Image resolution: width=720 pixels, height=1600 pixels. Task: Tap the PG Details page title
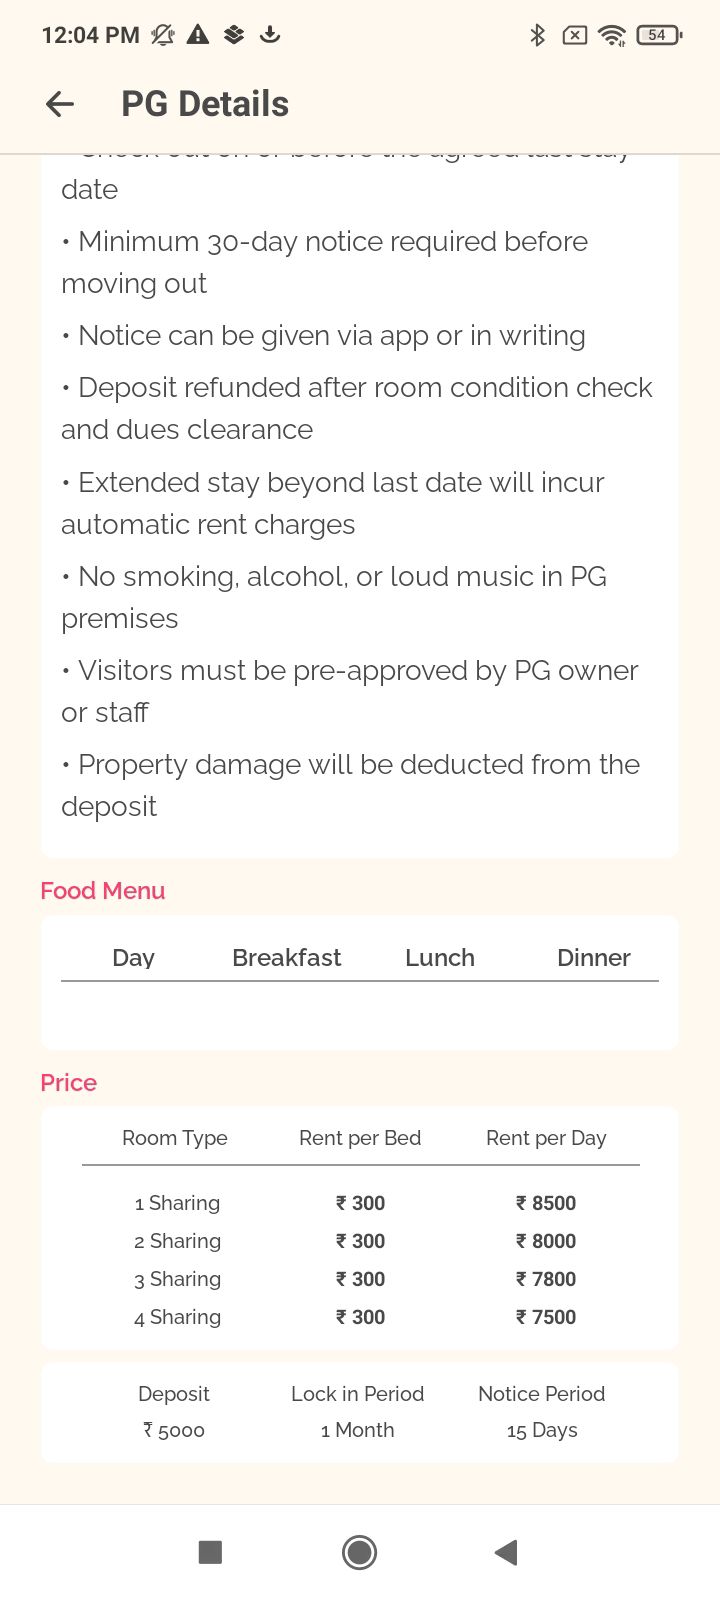(205, 104)
